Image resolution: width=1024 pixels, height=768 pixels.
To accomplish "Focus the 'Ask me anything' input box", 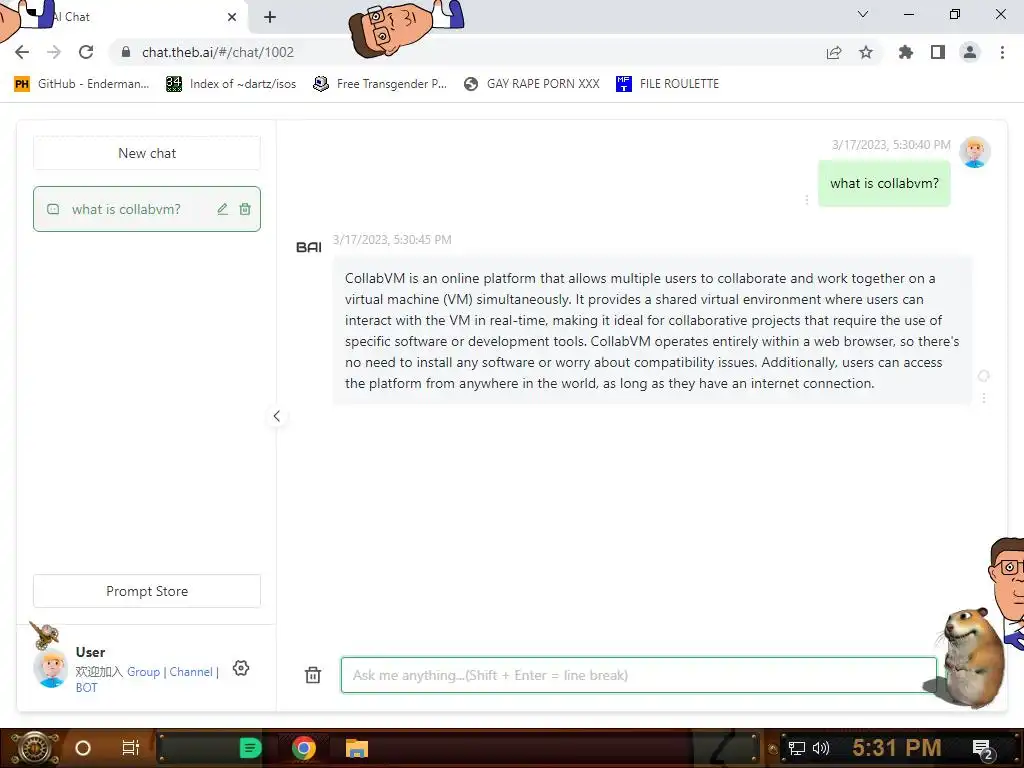I will [639, 675].
